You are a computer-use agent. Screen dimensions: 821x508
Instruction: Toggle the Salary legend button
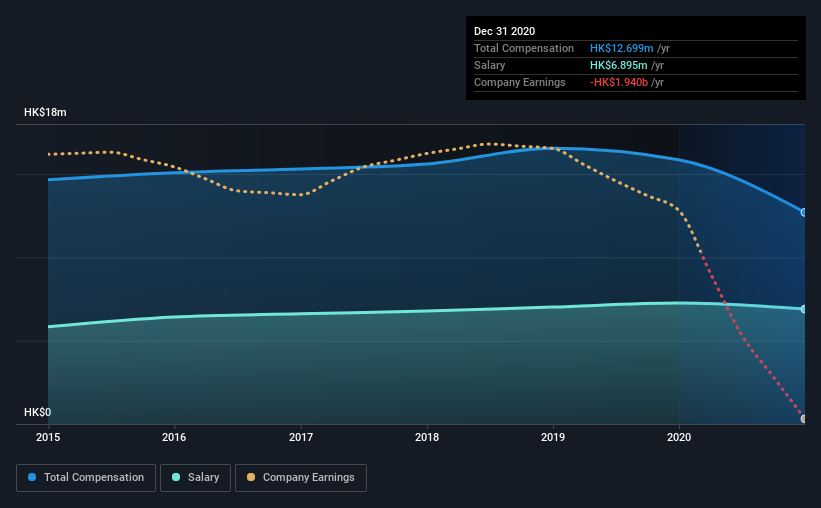[x=195, y=478]
